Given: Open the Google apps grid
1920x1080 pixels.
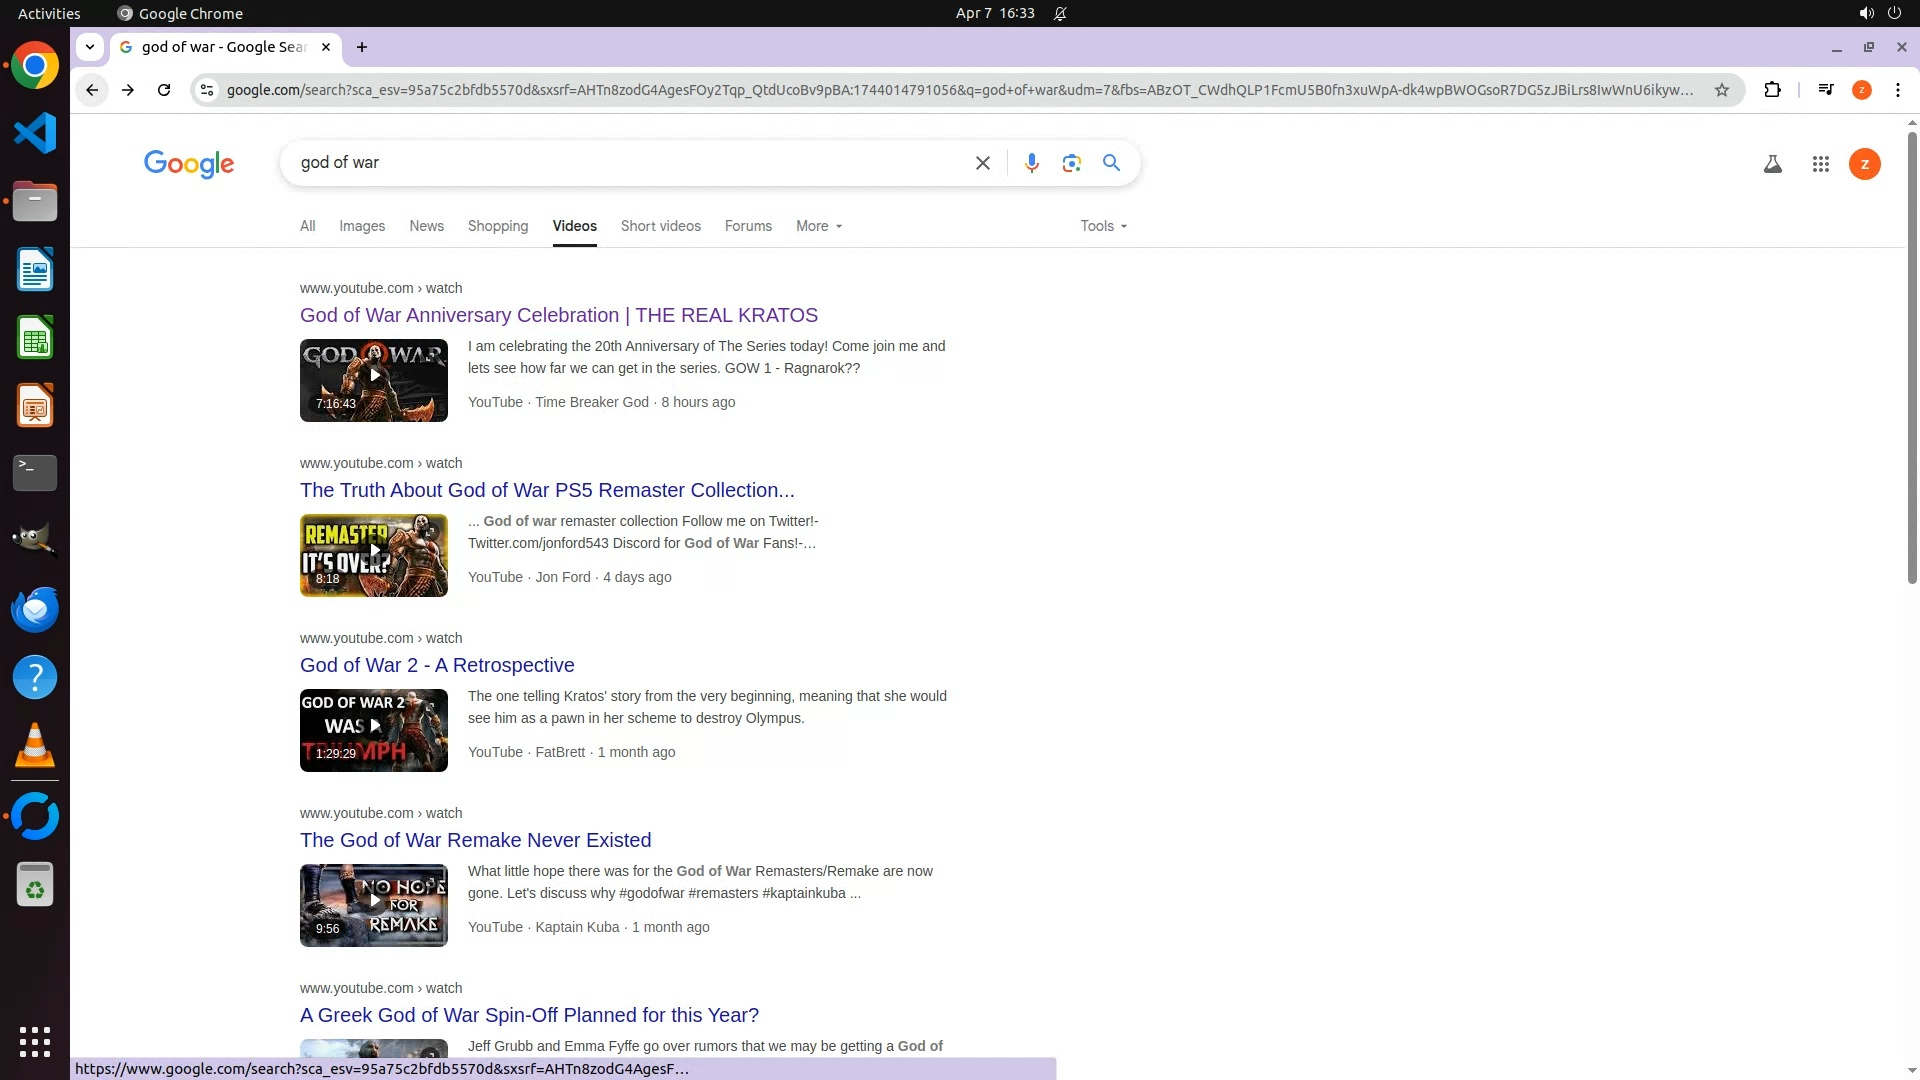Looking at the screenshot, I should 1820,164.
